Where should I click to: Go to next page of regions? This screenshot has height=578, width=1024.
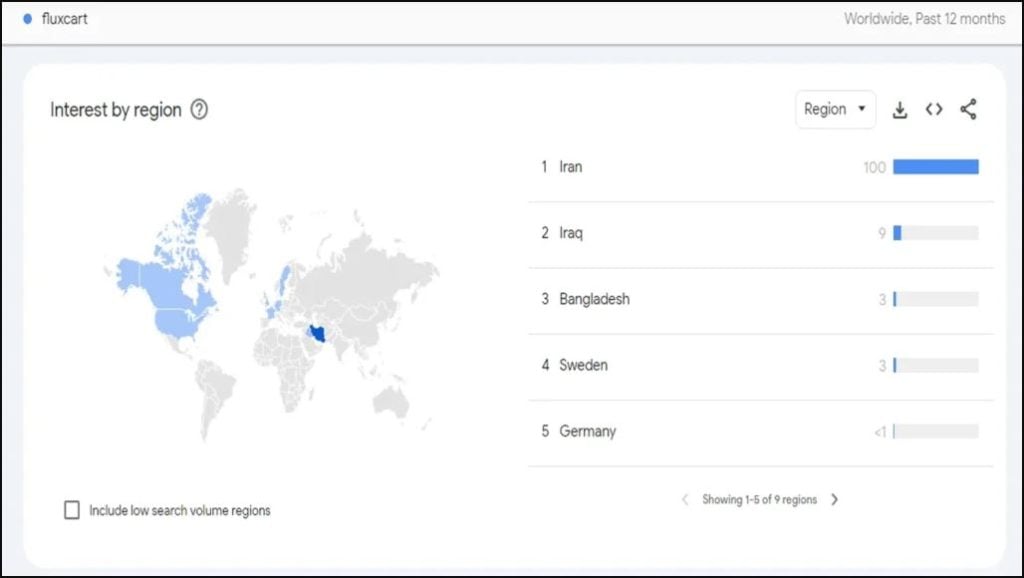click(835, 499)
